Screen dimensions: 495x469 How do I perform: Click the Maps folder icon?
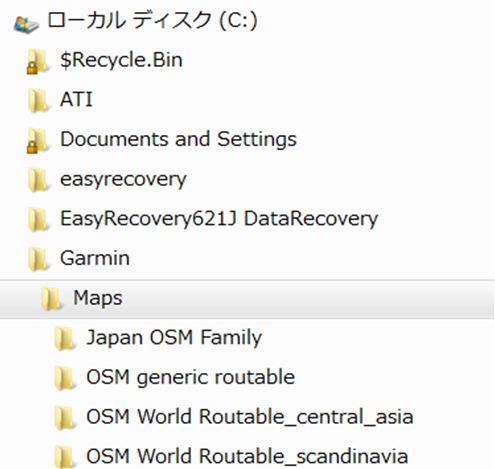(x=51, y=299)
